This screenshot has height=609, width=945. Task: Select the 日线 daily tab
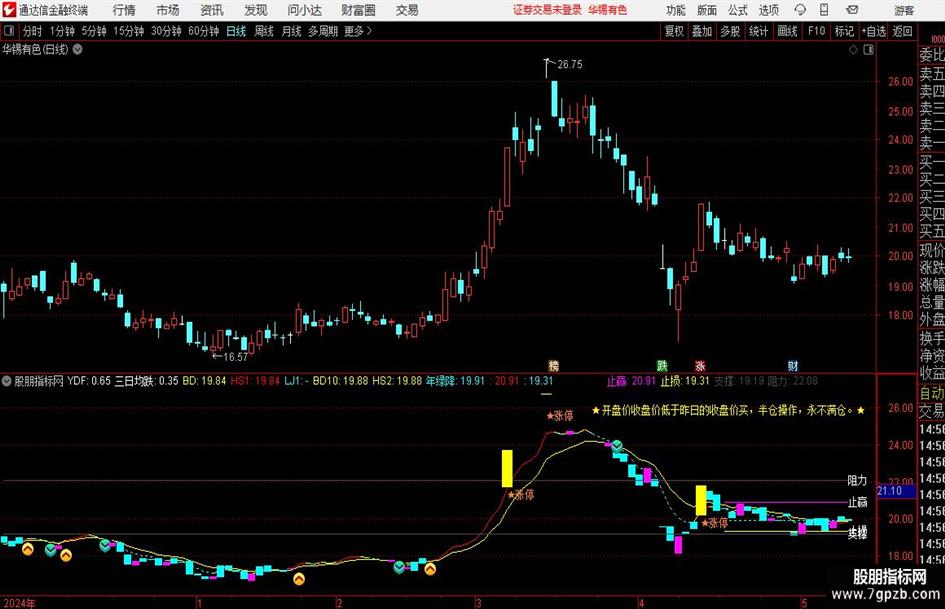[236, 31]
